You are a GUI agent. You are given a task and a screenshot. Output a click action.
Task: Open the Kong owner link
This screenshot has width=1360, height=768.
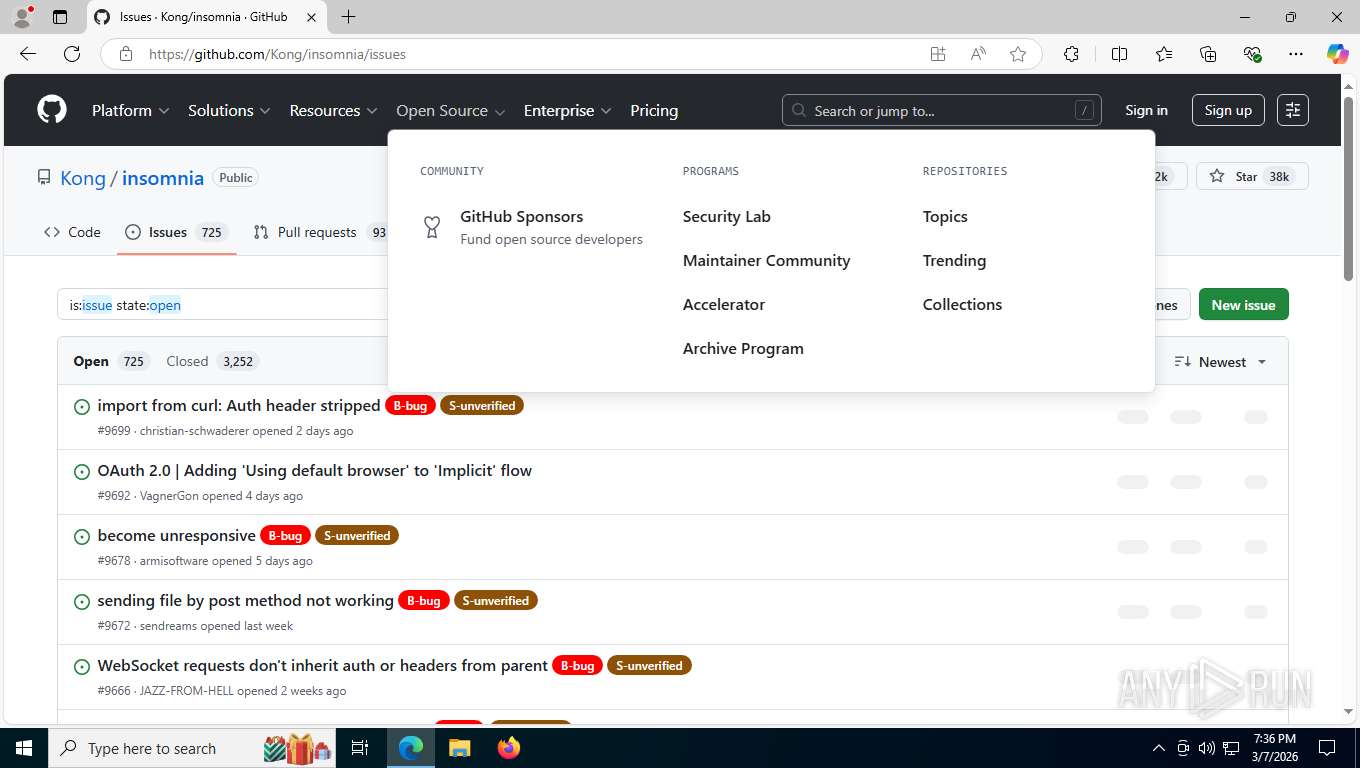pyautogui.click(x=83, y=178)
